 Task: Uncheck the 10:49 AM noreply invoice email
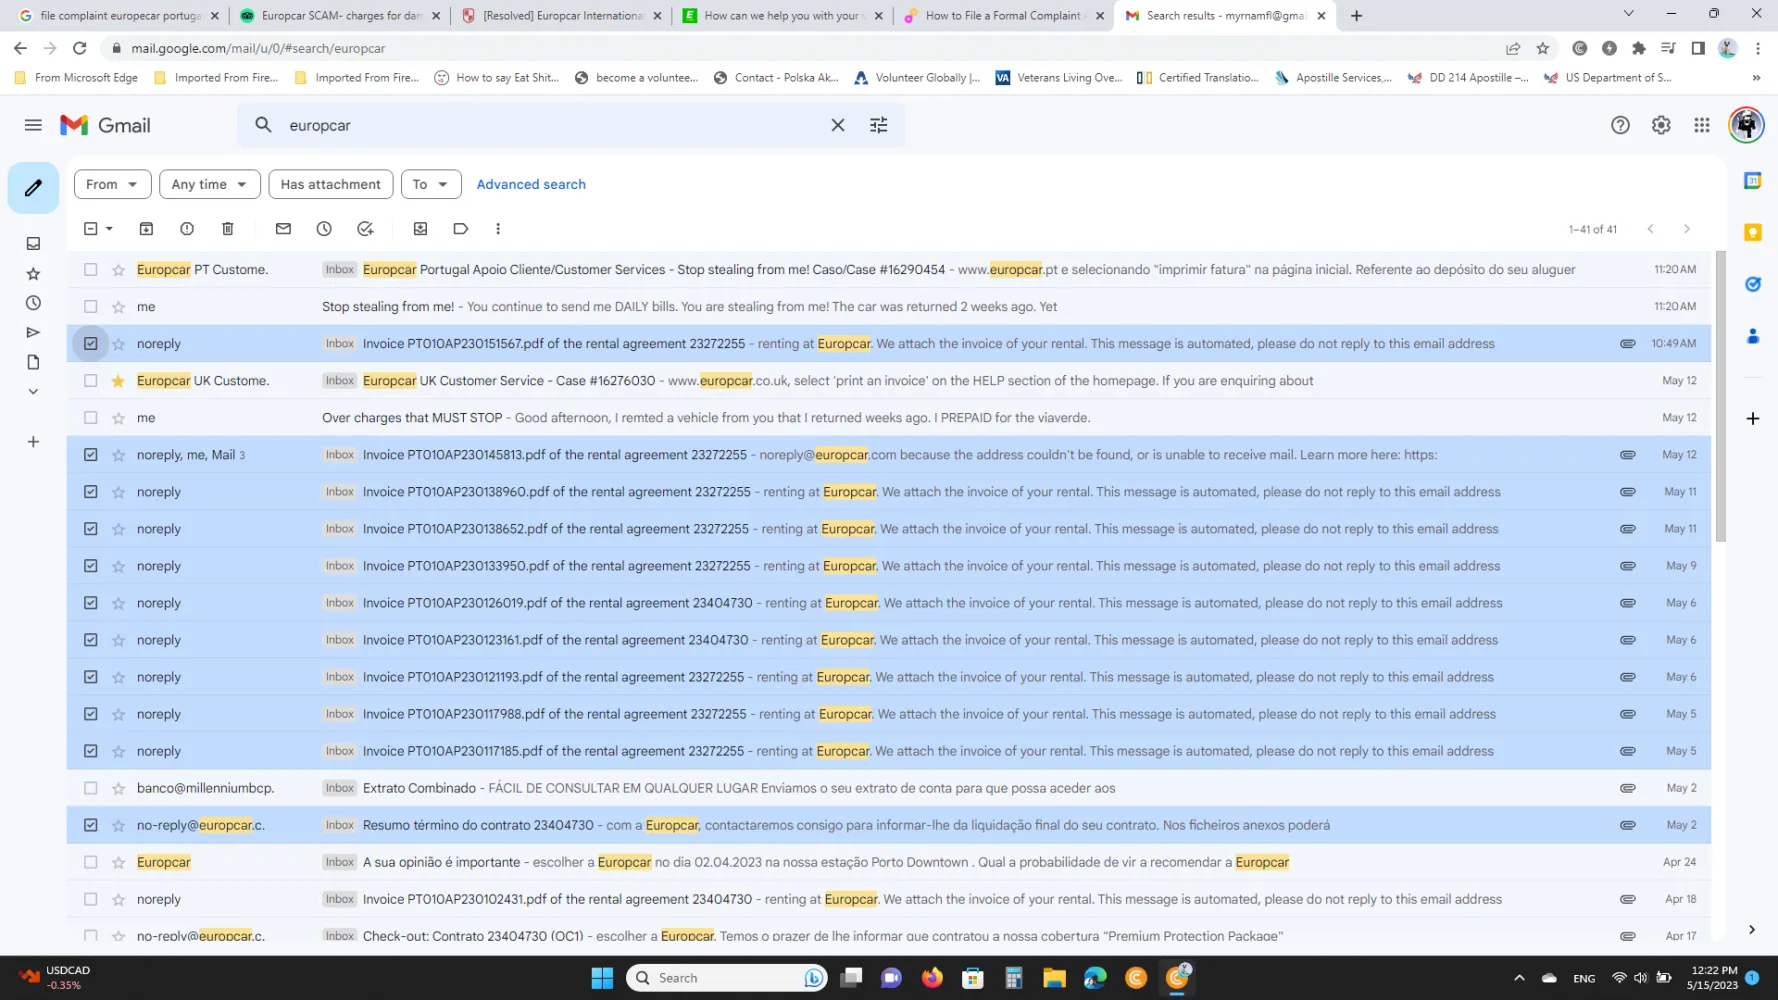click(91, 343)
